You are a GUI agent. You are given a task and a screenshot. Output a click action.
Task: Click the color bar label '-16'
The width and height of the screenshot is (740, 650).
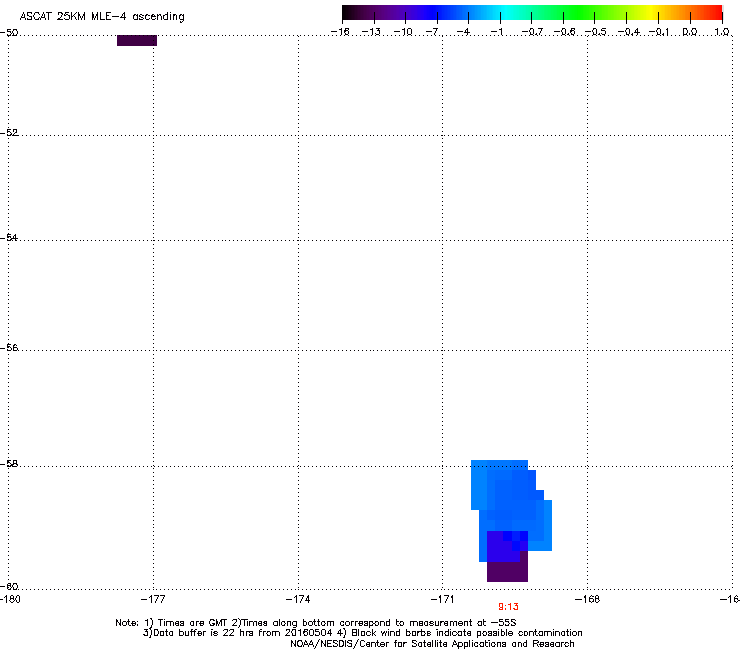(340, 32)
